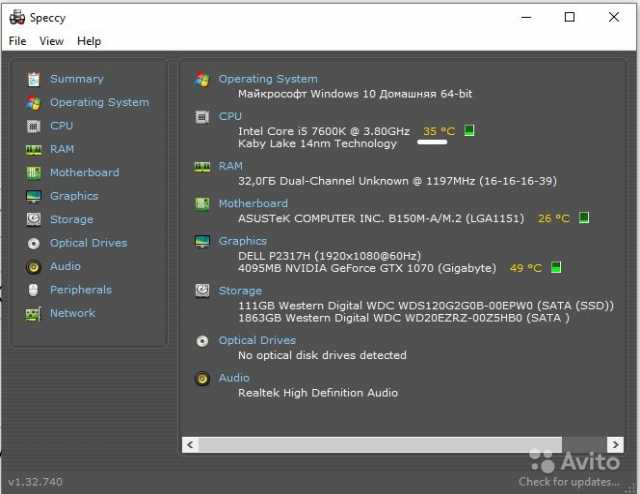Minimize the Speccy window
640x494 pixels.
(x=527, y=17)
